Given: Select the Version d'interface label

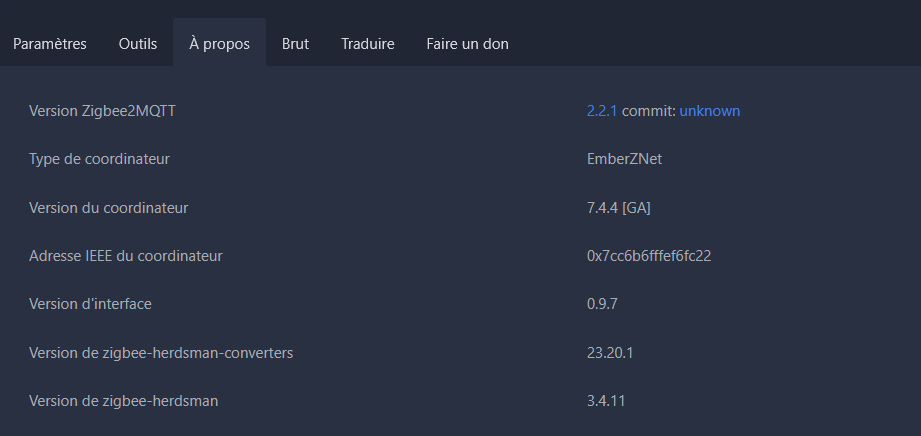Looking at the screenshot, I should pyautogui.click(x=90, y=304).
